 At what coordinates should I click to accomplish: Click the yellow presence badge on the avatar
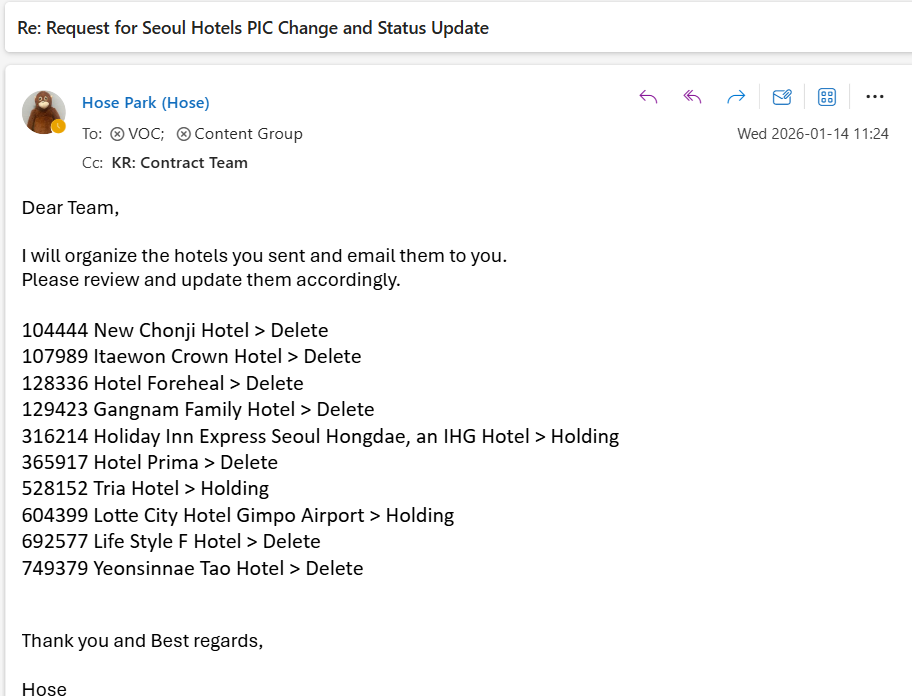(58, 127)
